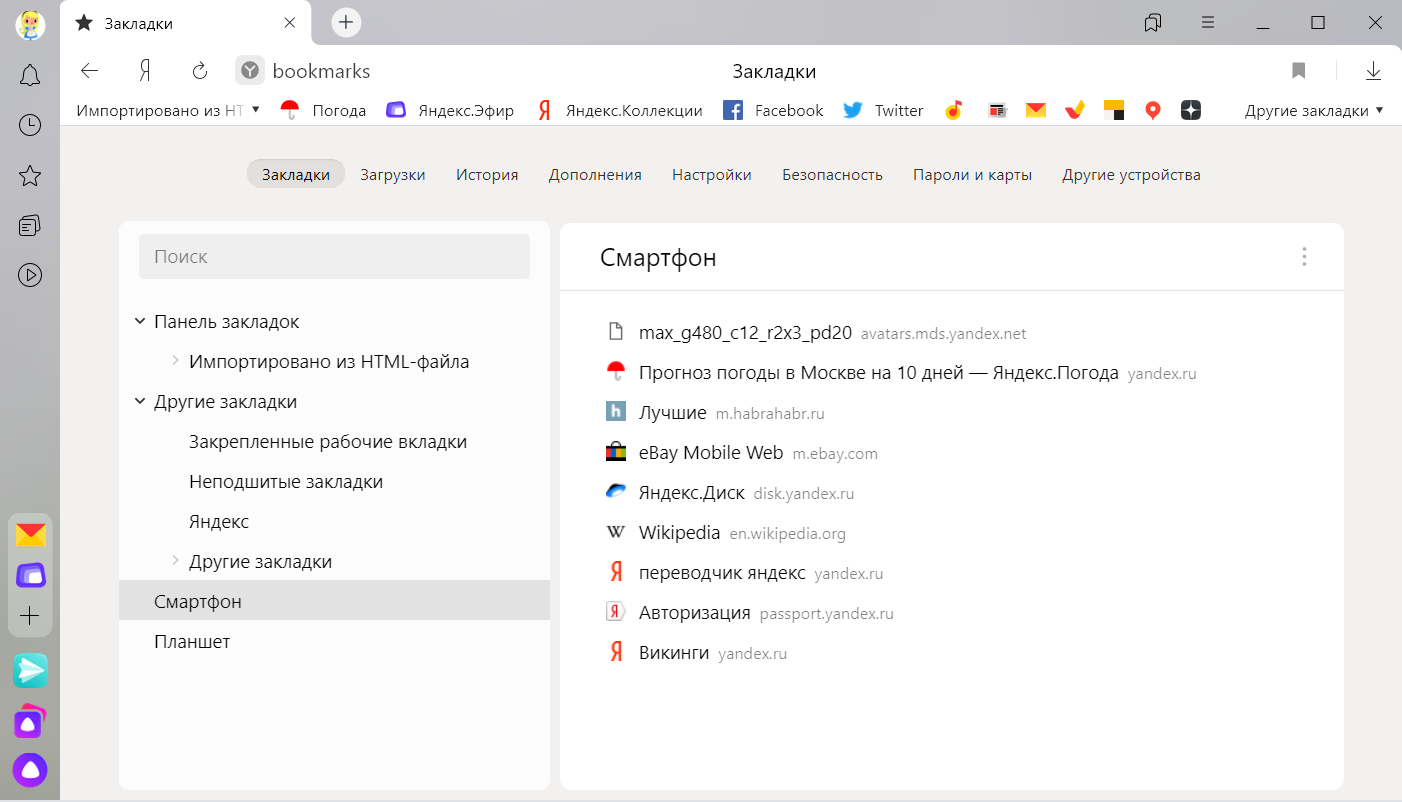Open Прогноз погоды в Москве bookmark
The width and height of the screenshot is (1402, 802).
coord(878,373)
